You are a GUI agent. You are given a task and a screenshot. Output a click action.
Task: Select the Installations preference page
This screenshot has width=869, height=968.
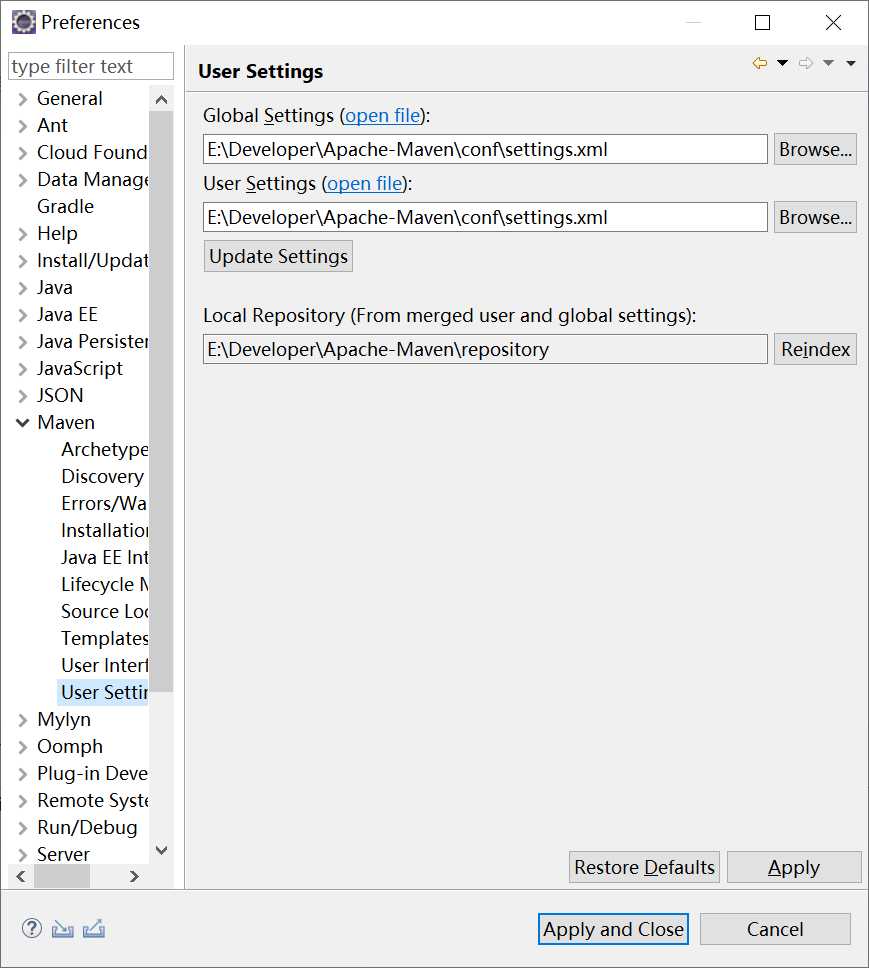pyautogui.click(x=104, y=531)
